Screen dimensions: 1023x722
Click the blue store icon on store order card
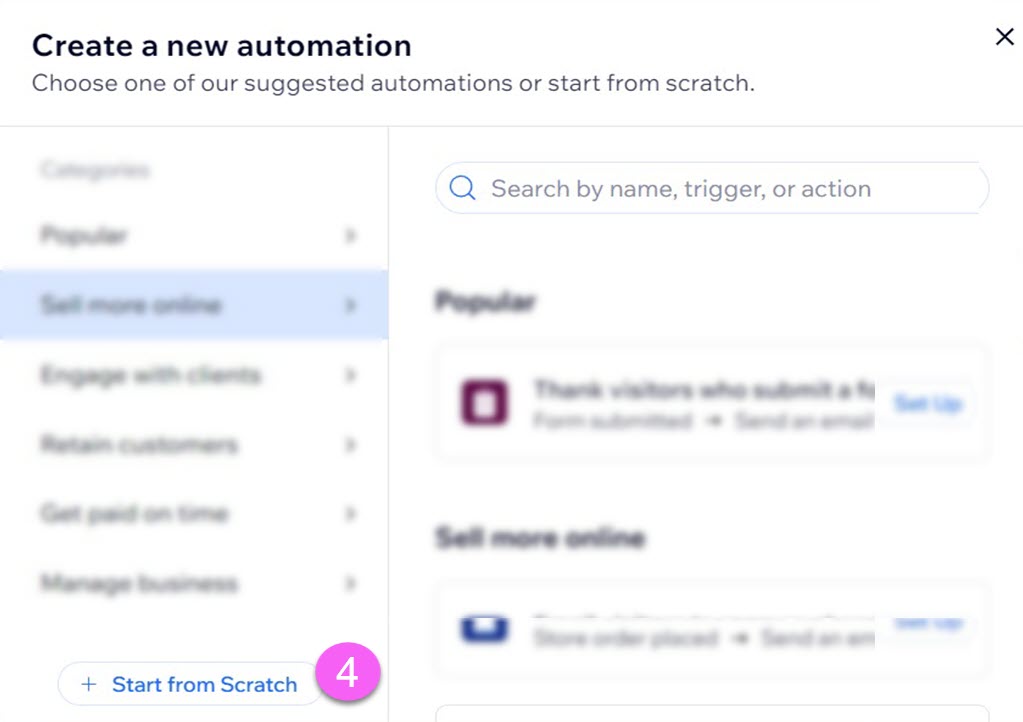point(484,629)
